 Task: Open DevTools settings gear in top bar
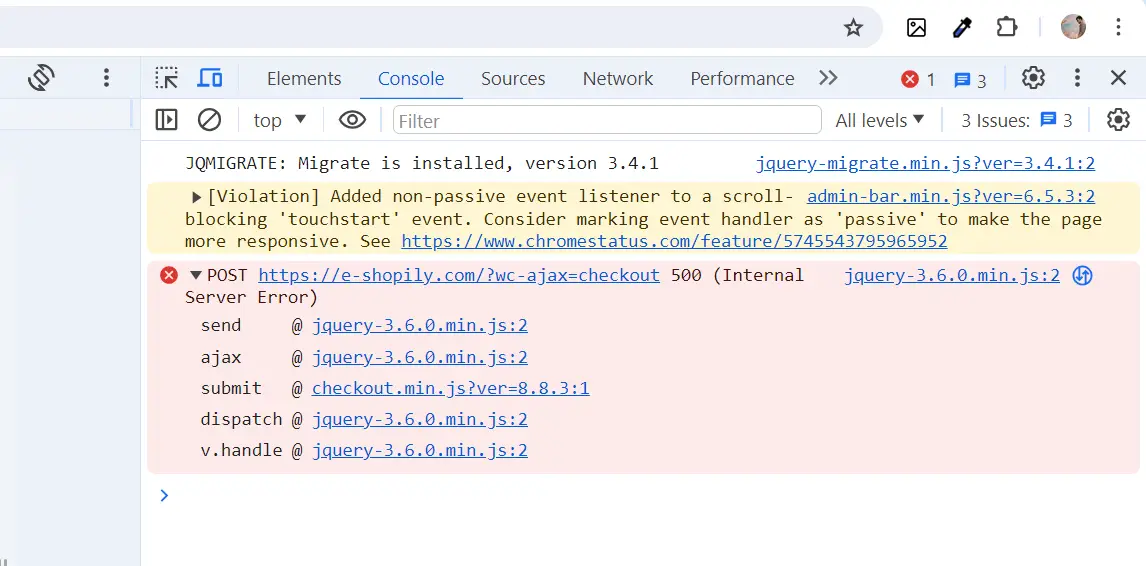click(1033, 78)
